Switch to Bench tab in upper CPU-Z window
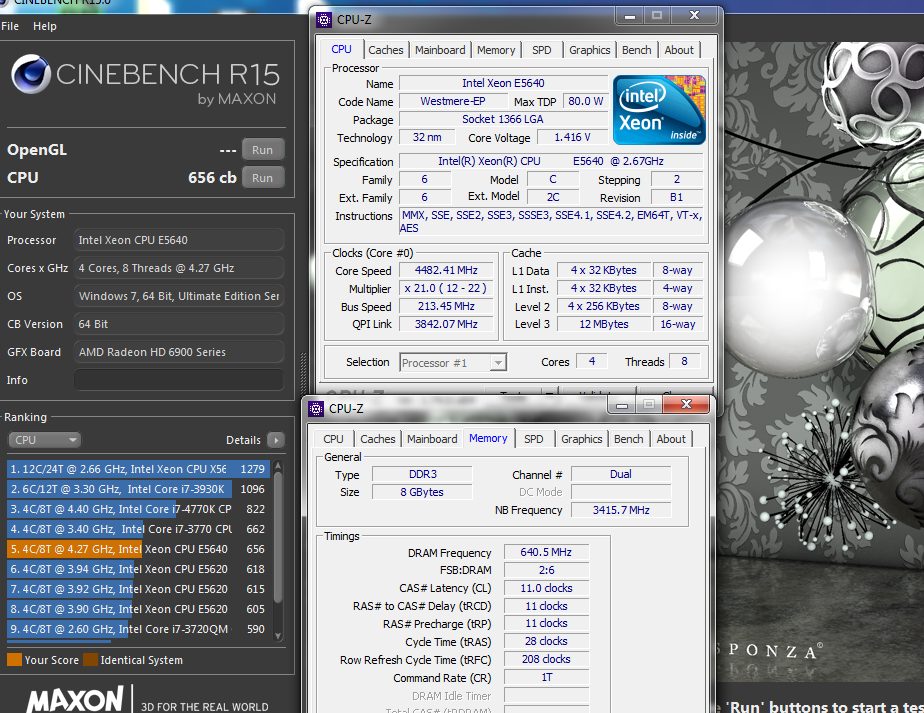Image resolution: width=924 pixels, height=713 pixels. coord(636,50)
